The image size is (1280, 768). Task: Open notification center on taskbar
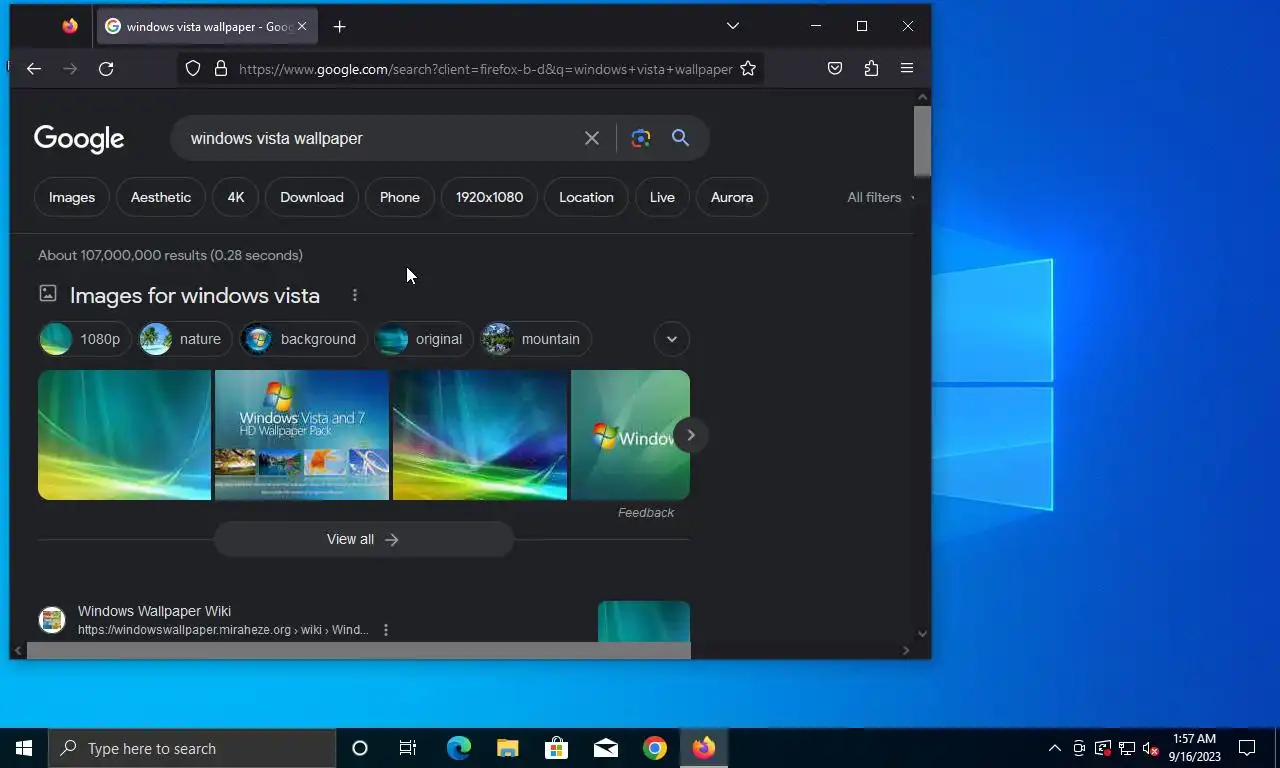(x=1247, y=748)
